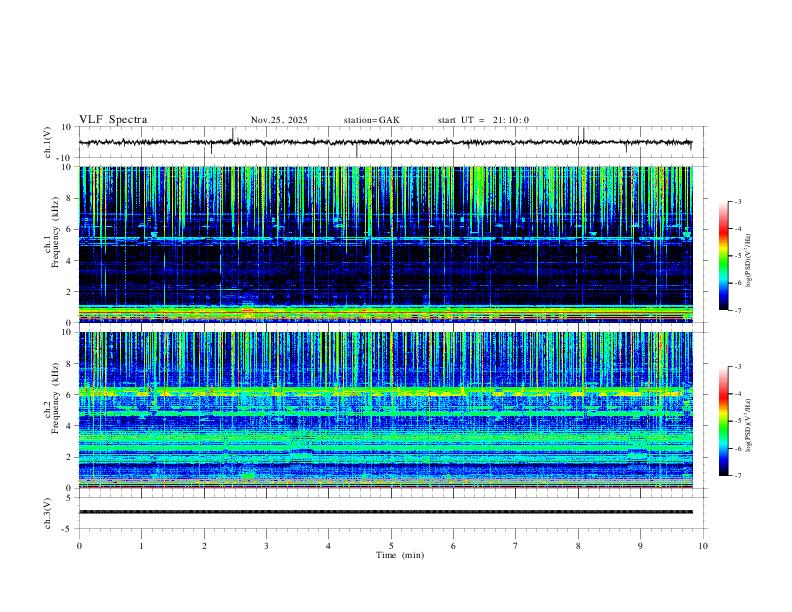Click the time axis tick label '0'
792x612 pixels.
[x=79, y=546]
